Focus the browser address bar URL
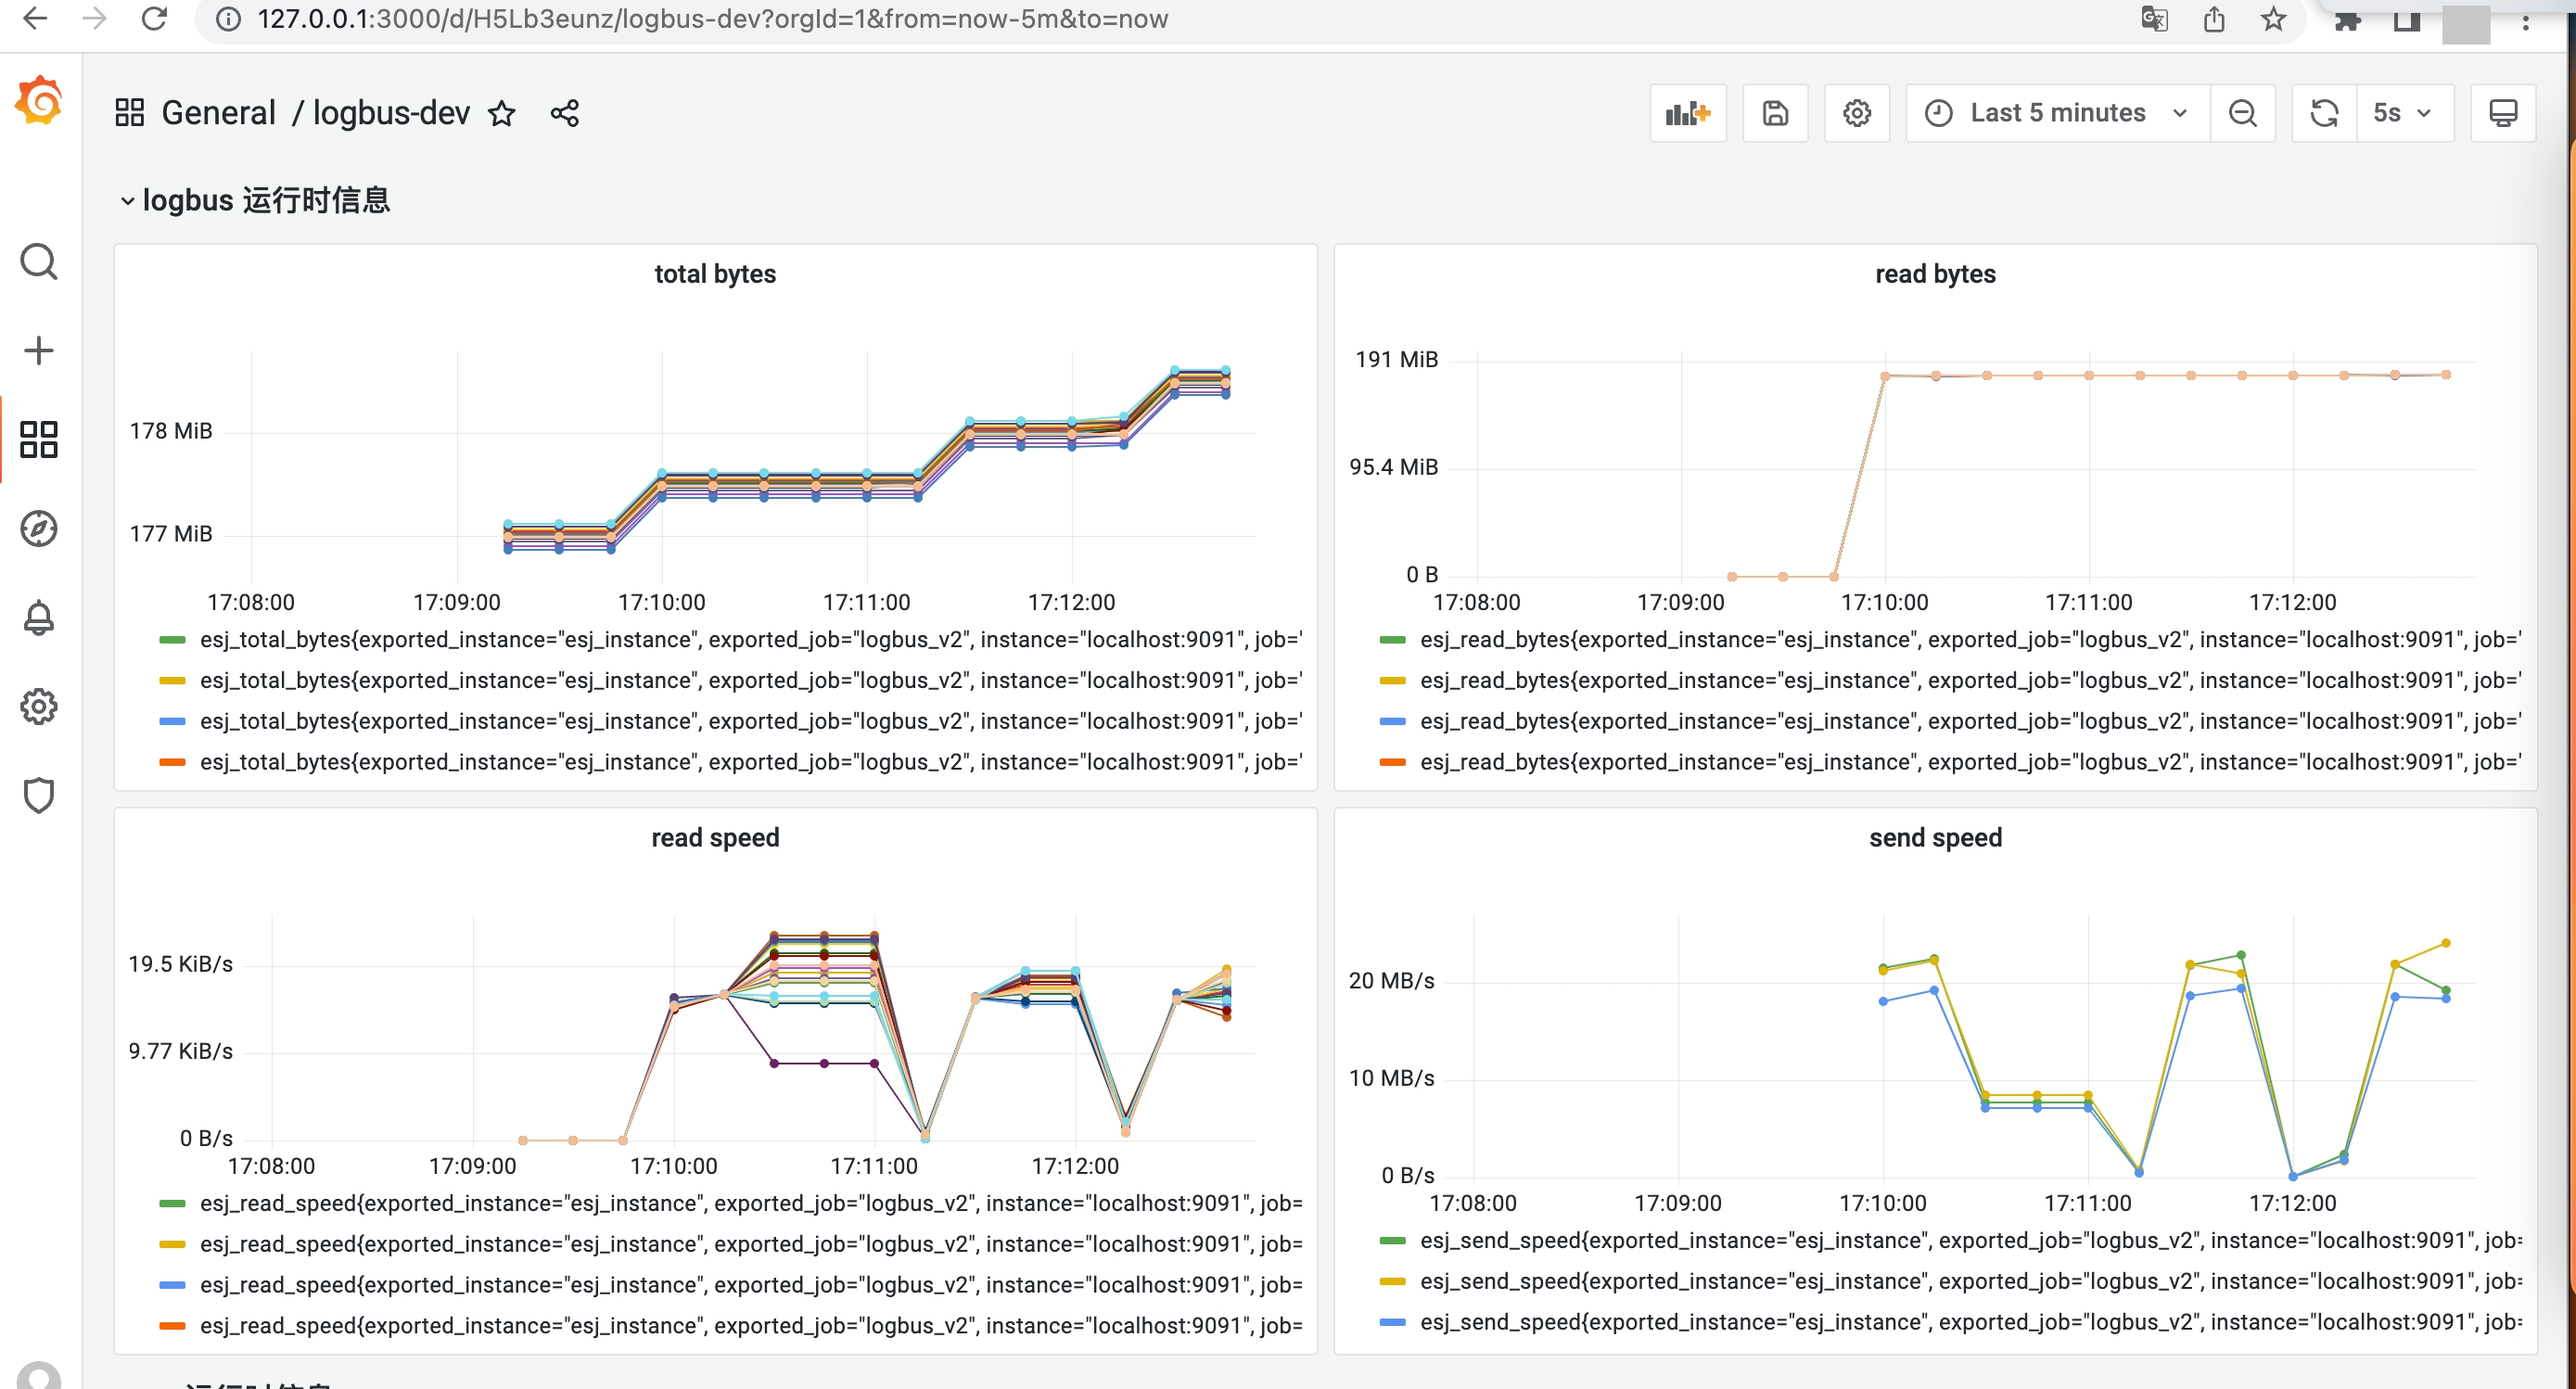Image resolution: width=2576 pixels, height=1389 pixels. point(712,19)
